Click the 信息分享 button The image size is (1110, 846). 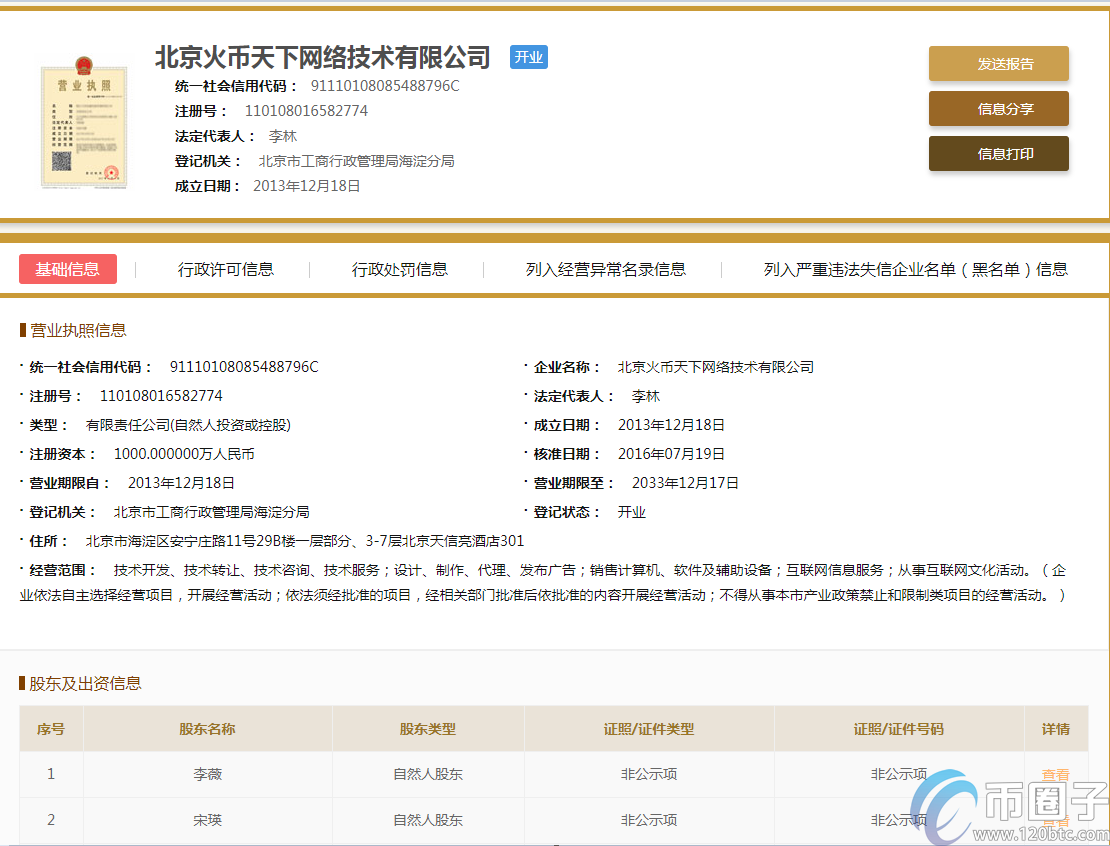tap(998, 109)
